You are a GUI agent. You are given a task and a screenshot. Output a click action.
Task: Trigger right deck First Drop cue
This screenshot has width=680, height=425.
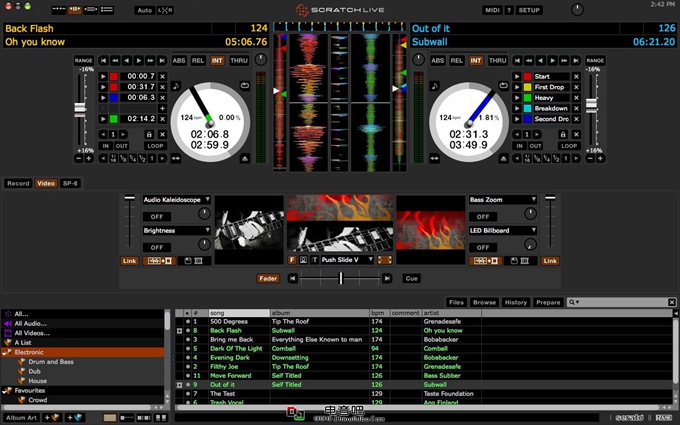517,87
